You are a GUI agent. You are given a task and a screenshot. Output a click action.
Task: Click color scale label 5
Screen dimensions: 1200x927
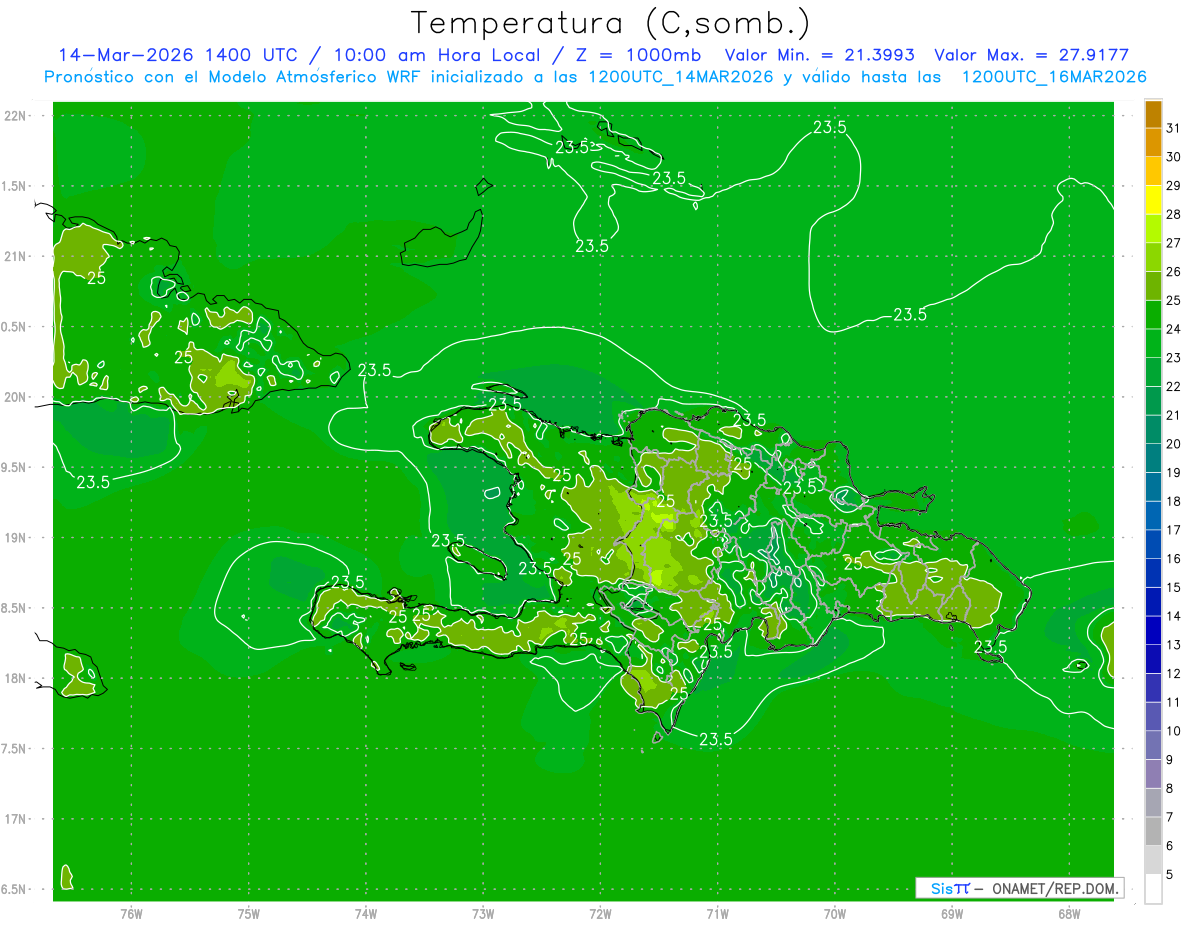tap(1170, 874)
